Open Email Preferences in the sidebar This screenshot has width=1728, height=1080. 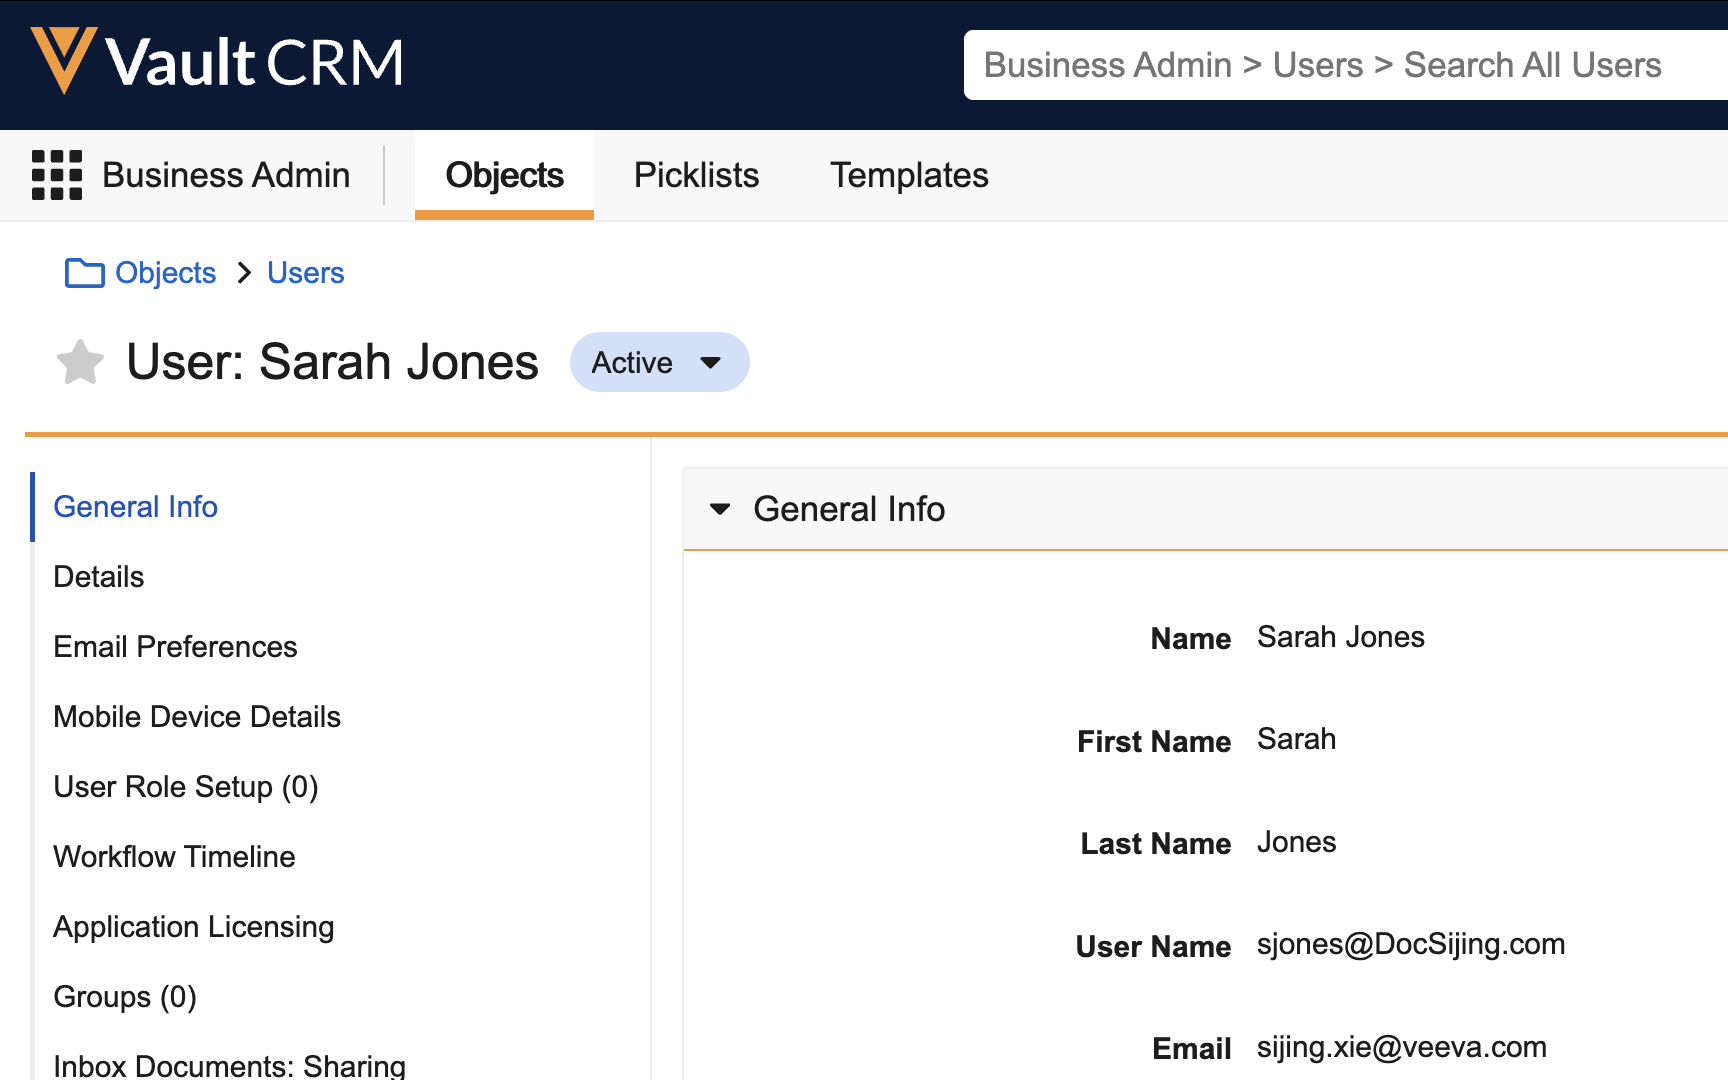(175, 647)
